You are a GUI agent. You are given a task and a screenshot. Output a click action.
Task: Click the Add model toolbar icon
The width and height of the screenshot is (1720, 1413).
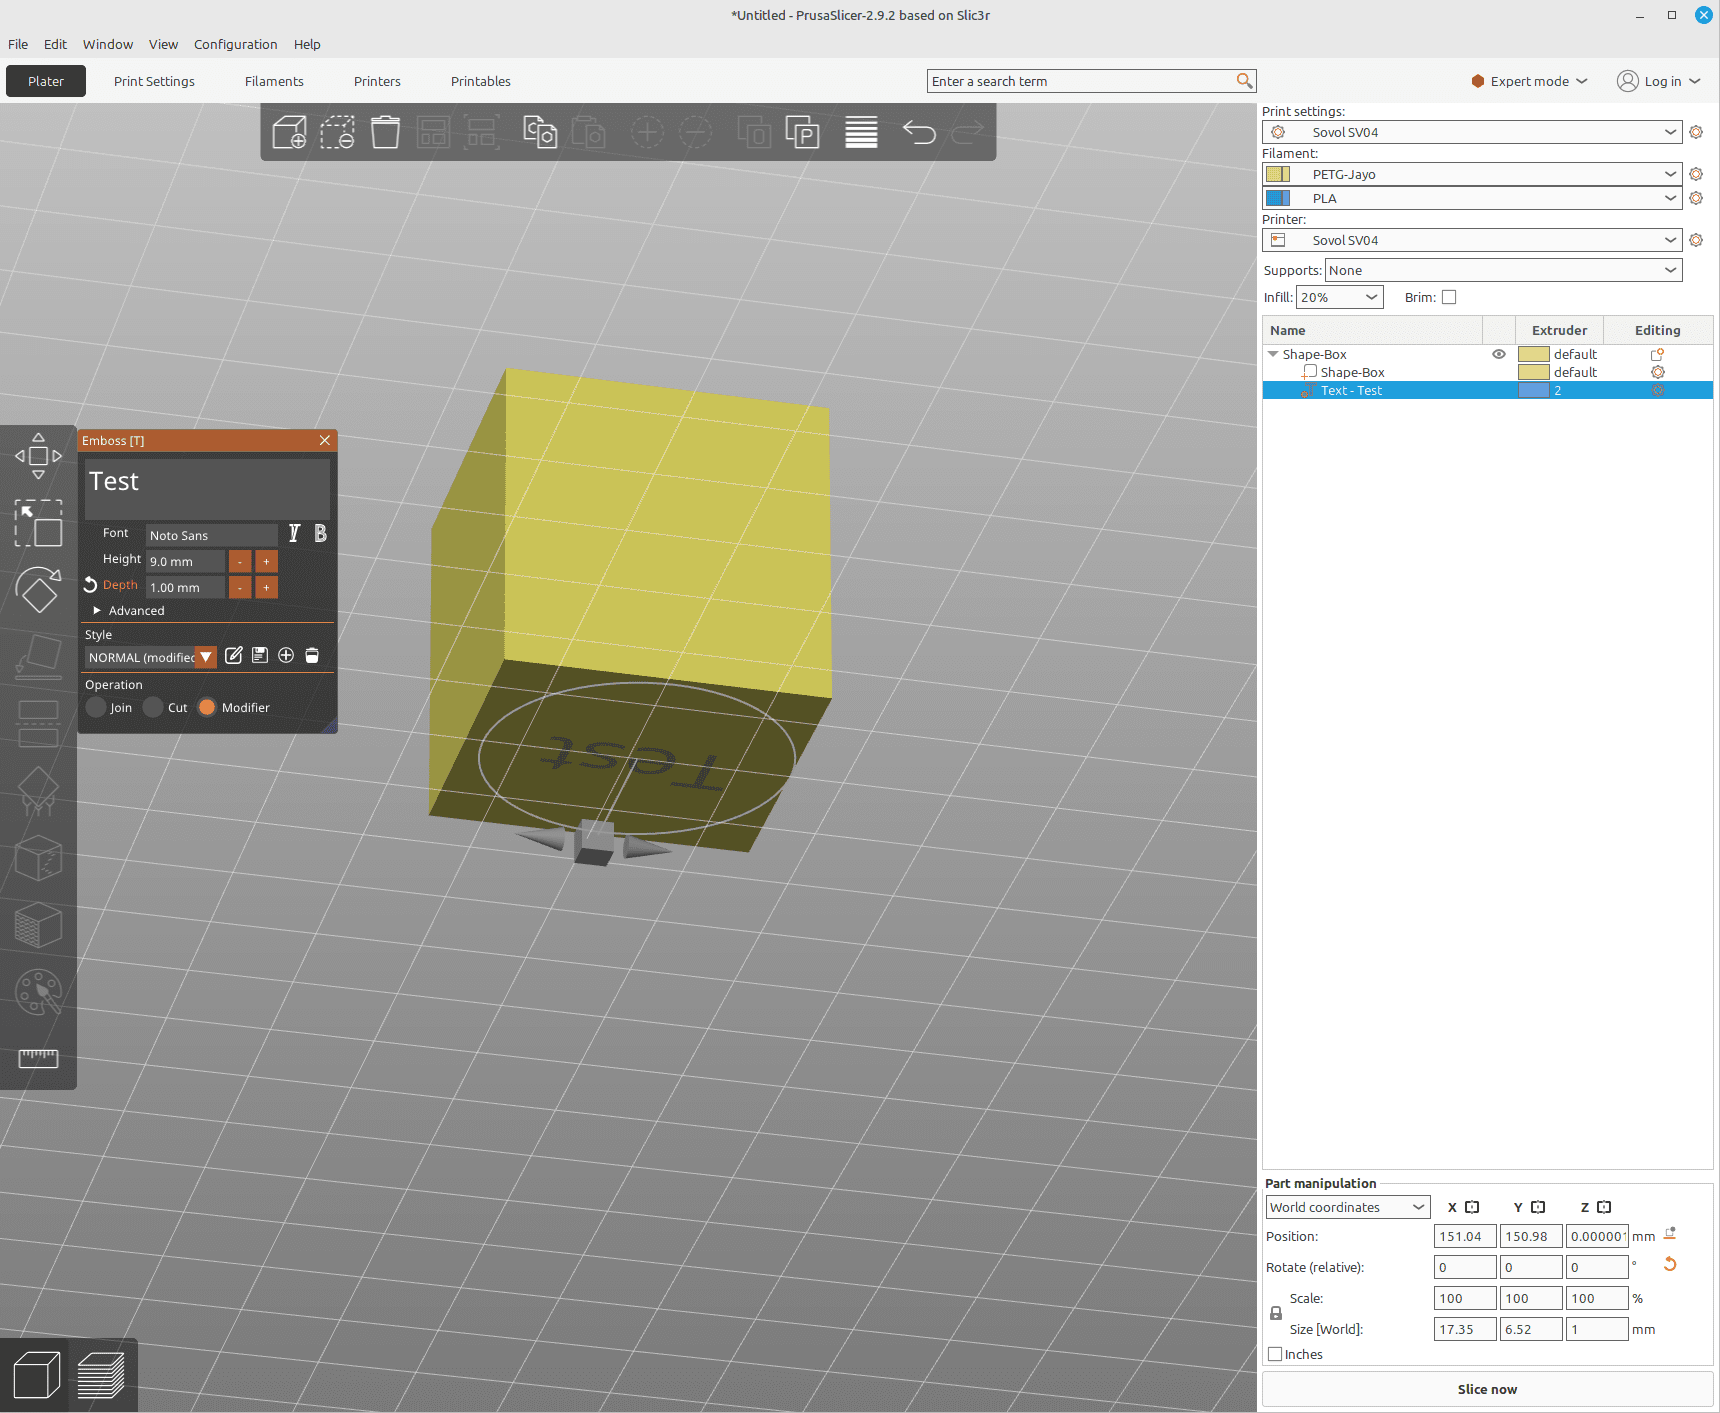290,132
